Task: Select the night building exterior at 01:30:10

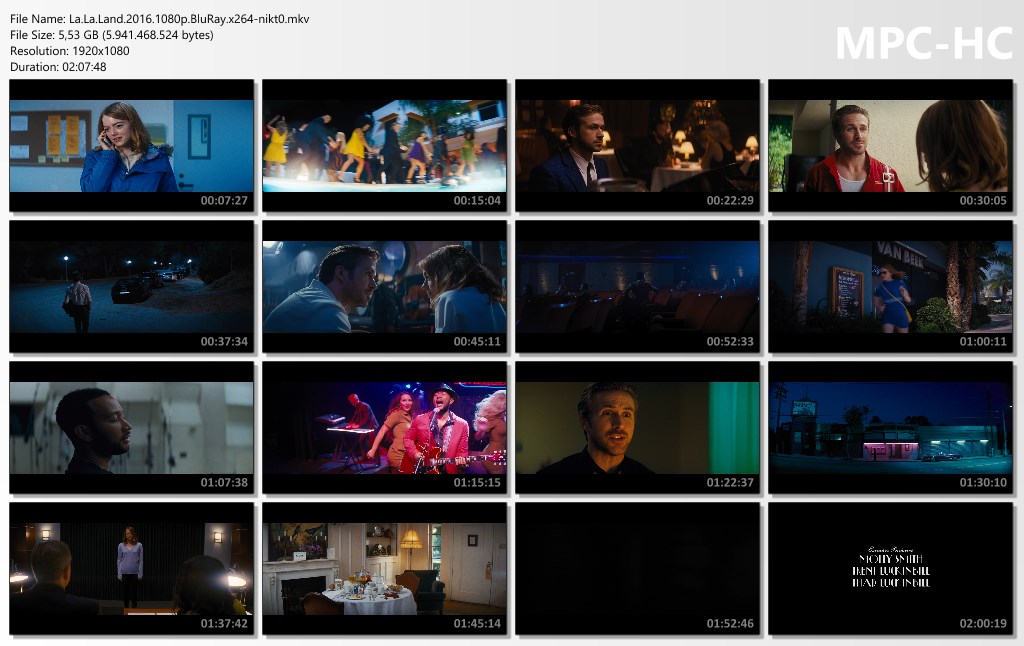Action: 891,427
